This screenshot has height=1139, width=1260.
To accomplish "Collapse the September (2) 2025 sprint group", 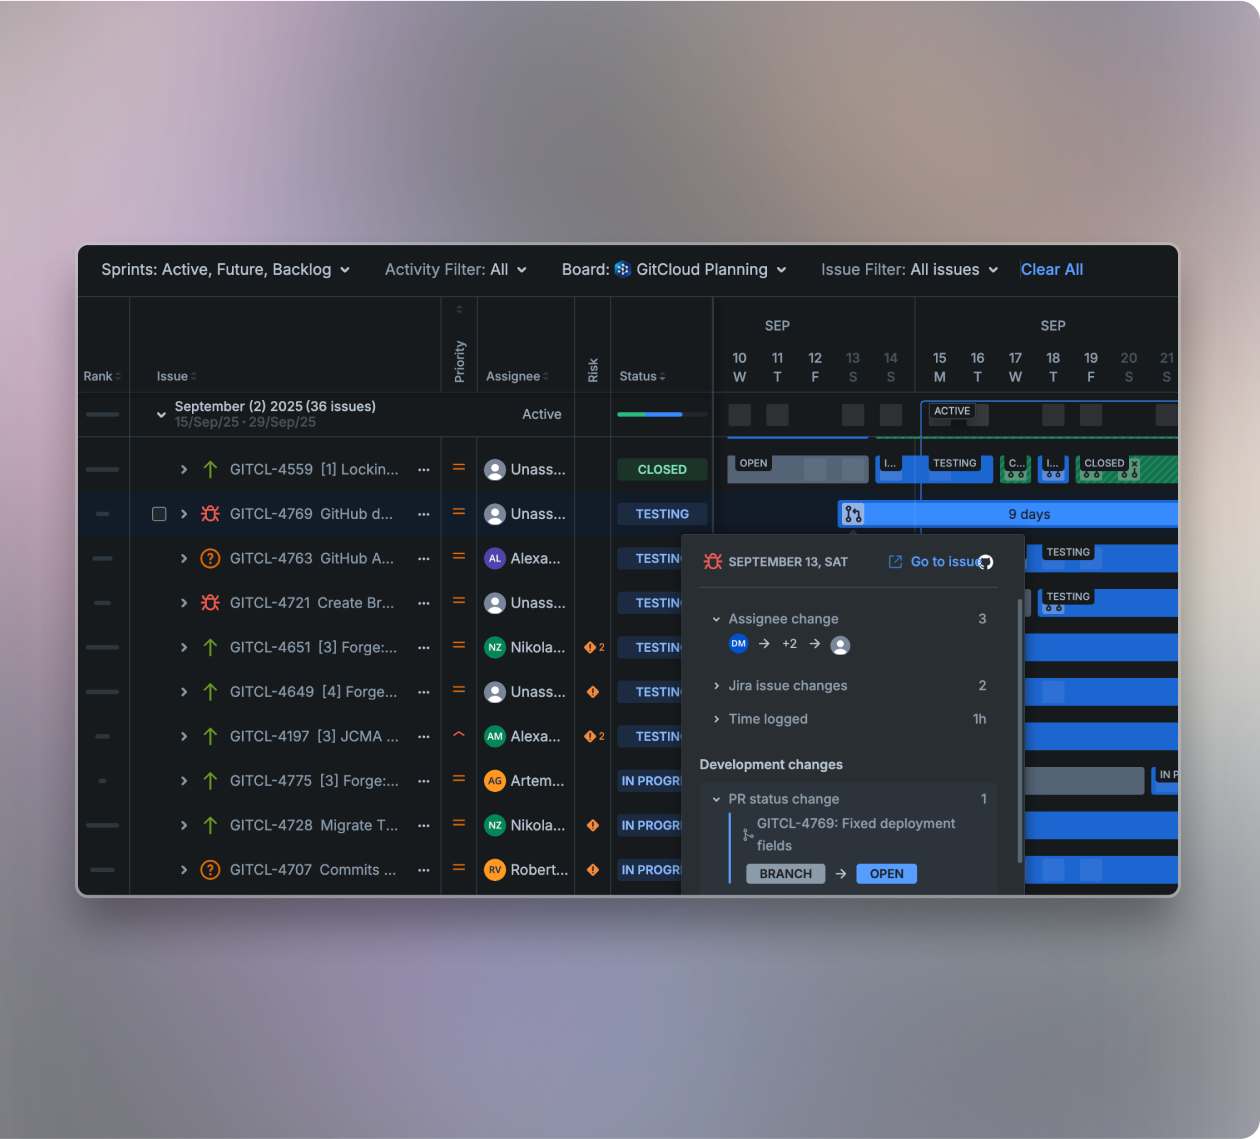I will point(161,414).
